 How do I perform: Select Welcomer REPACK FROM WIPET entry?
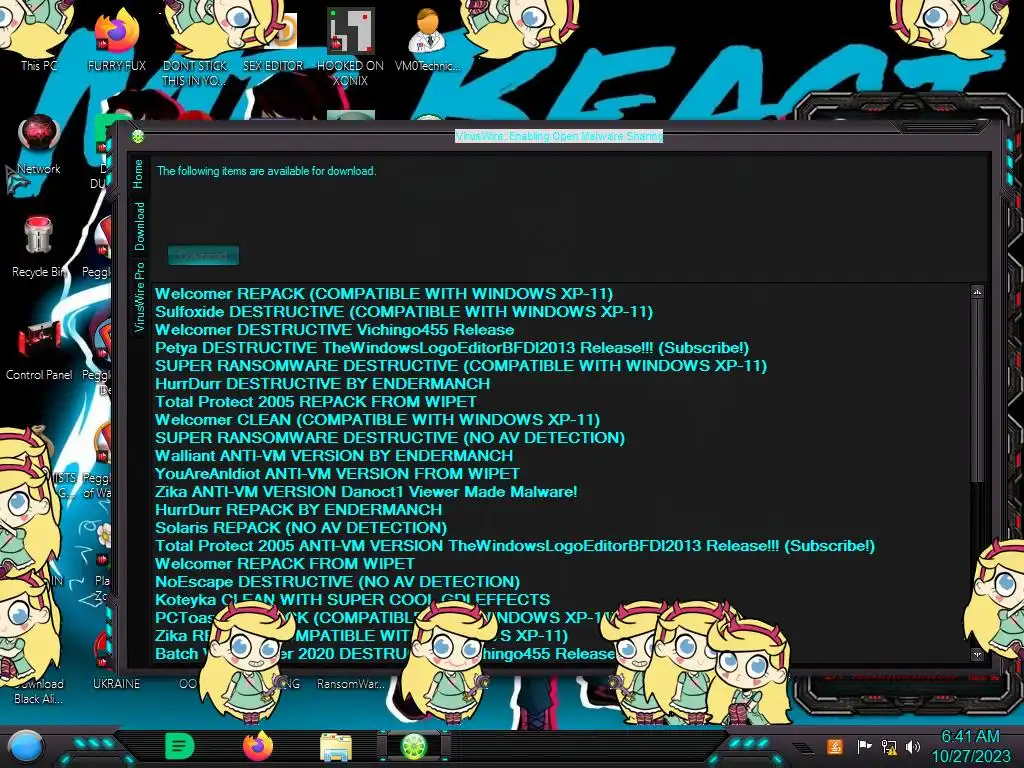tap(285, 564)
